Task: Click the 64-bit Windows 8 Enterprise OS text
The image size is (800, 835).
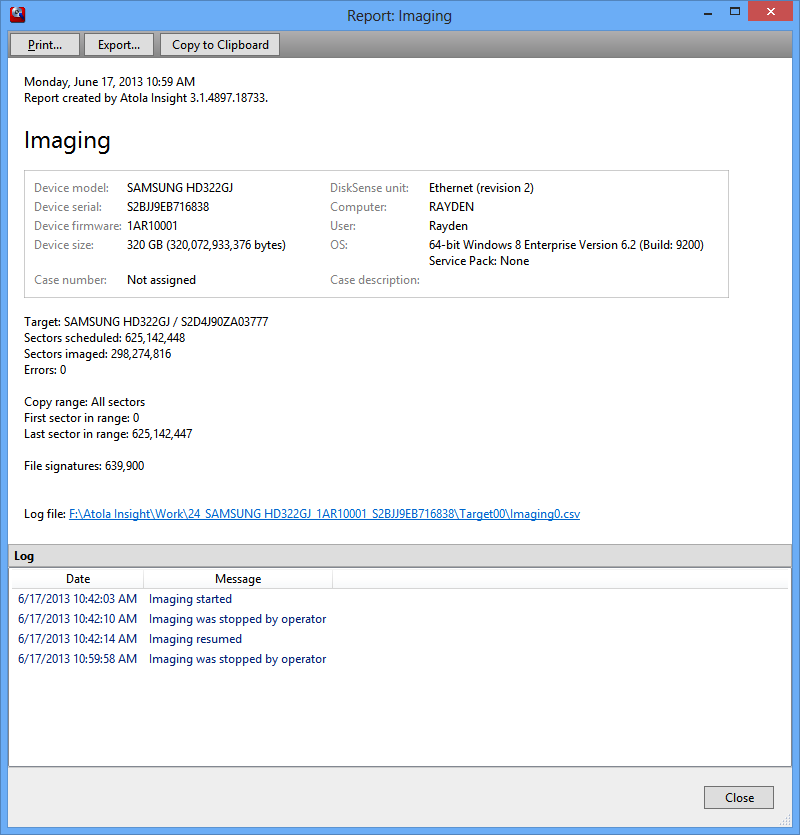Action: coord(566,245)
